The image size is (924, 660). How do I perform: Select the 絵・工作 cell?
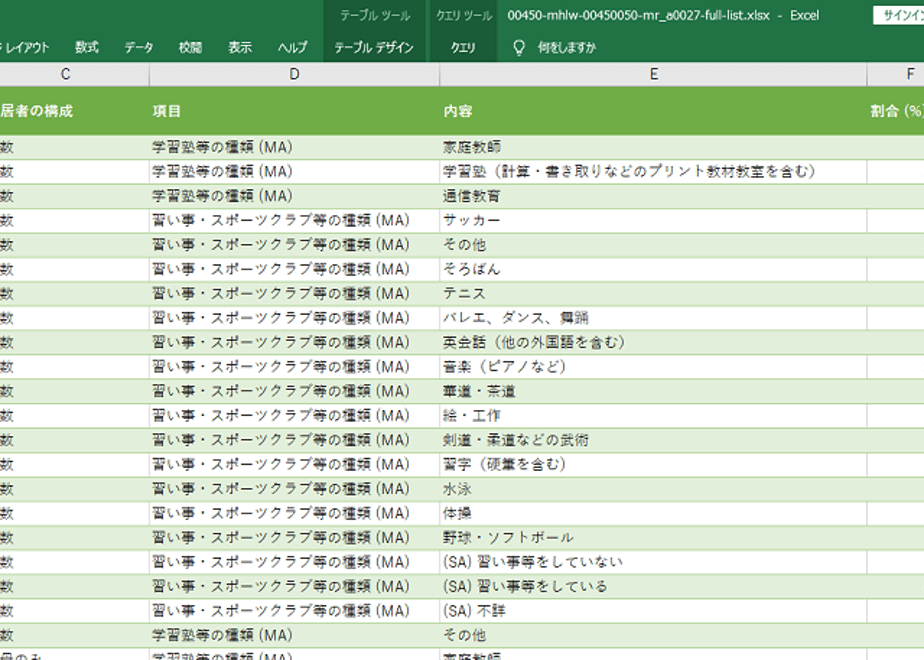tap(653, 416)
